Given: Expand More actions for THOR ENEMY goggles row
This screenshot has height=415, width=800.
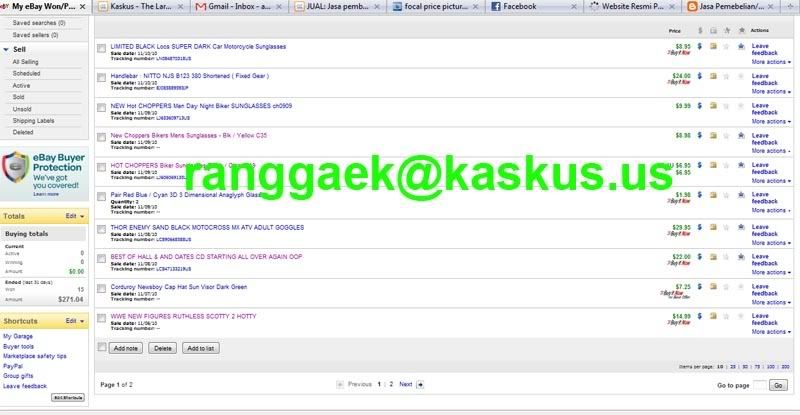Looking at the screenshot, I should coord(771,243).
